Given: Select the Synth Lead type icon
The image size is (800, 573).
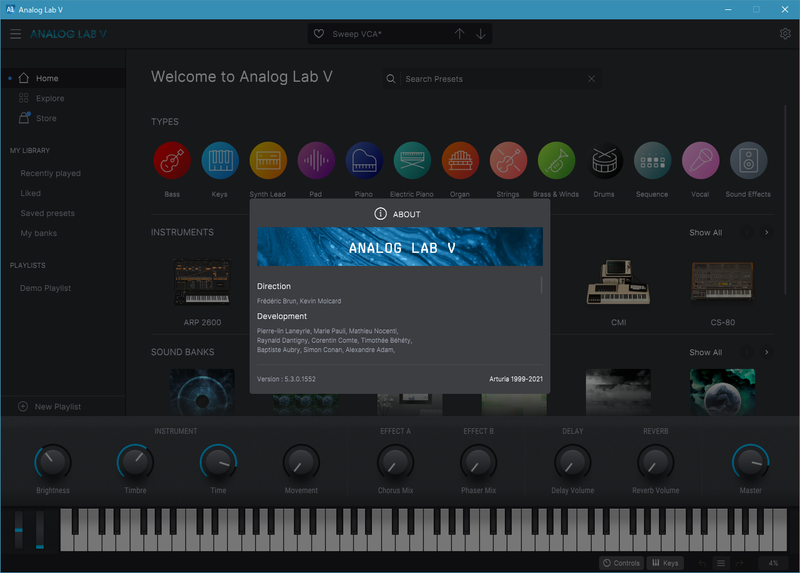Looking at the screenshot, I should tap(268, 160).
